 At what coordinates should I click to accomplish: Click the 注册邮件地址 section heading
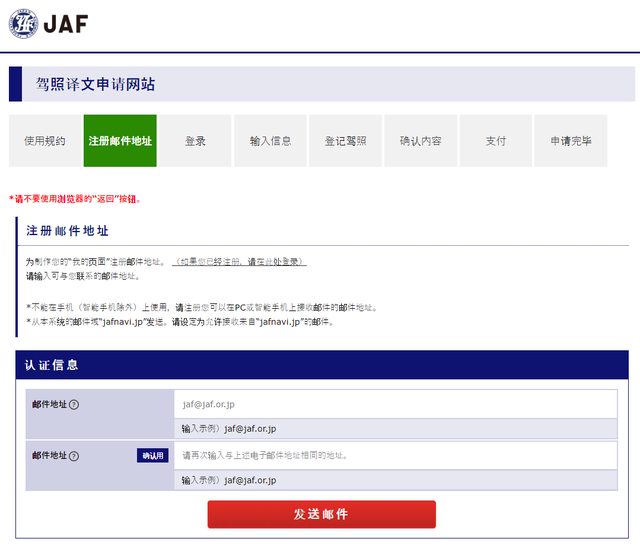[68, 230]
